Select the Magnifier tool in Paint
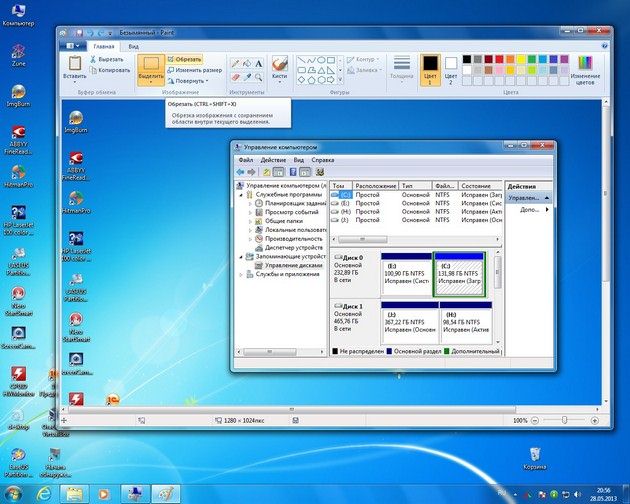Screen dimensions: 630x504 pyautogui.click(x=259, y=76)
